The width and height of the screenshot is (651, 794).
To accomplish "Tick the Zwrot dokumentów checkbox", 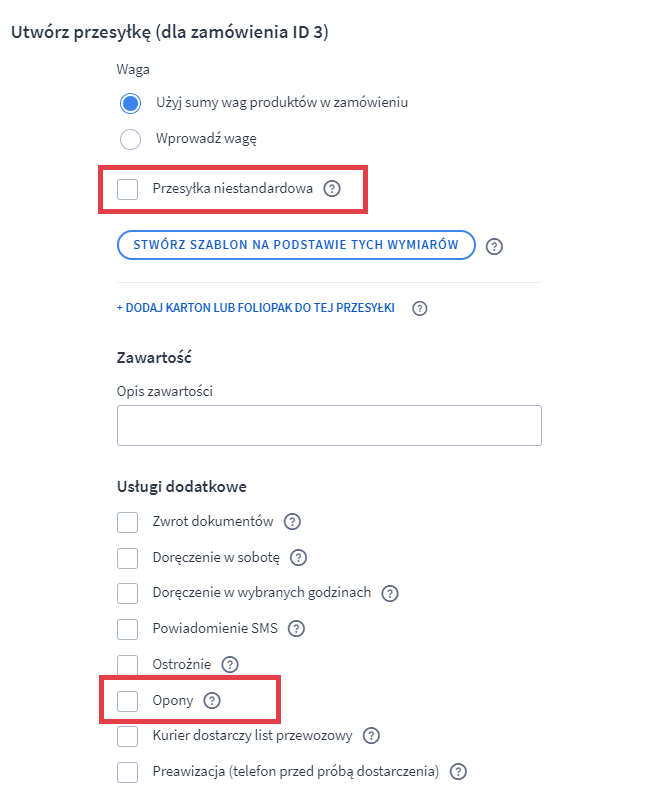I will (127, 522).
